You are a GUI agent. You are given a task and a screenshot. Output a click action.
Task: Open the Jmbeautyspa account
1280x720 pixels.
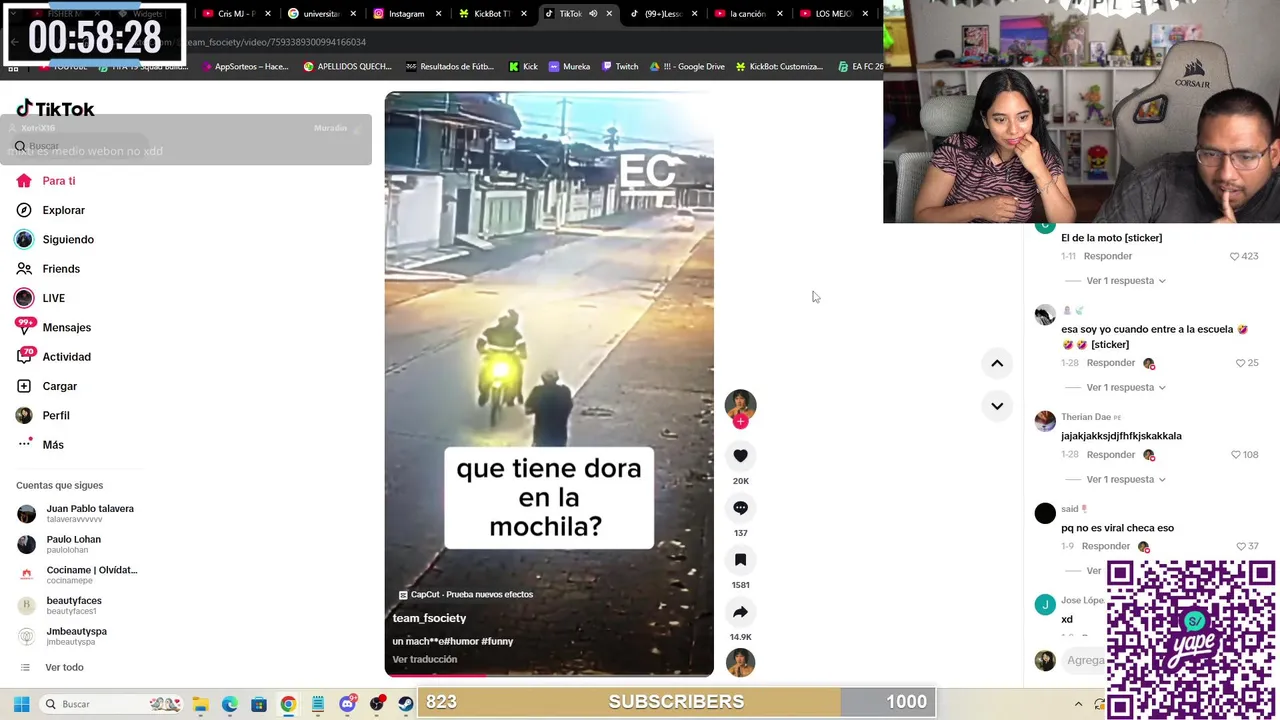63,636
